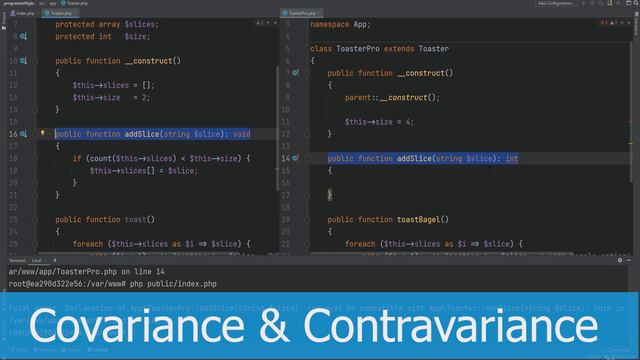
Task: Open the index.php editor tab
Action: (x=23, y=13)
